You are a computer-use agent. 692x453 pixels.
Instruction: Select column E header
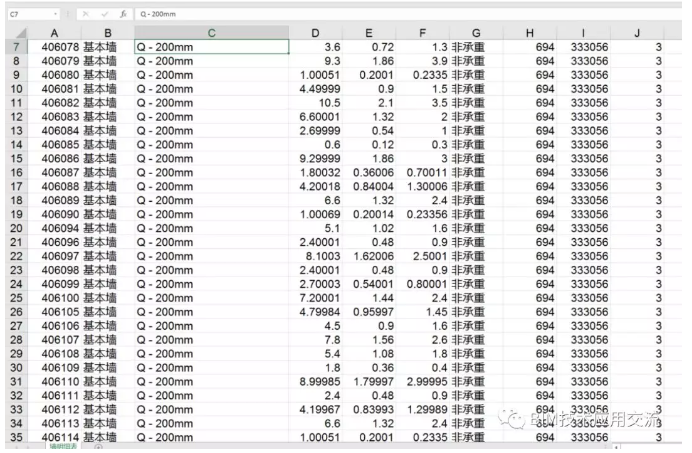point(369,33)
